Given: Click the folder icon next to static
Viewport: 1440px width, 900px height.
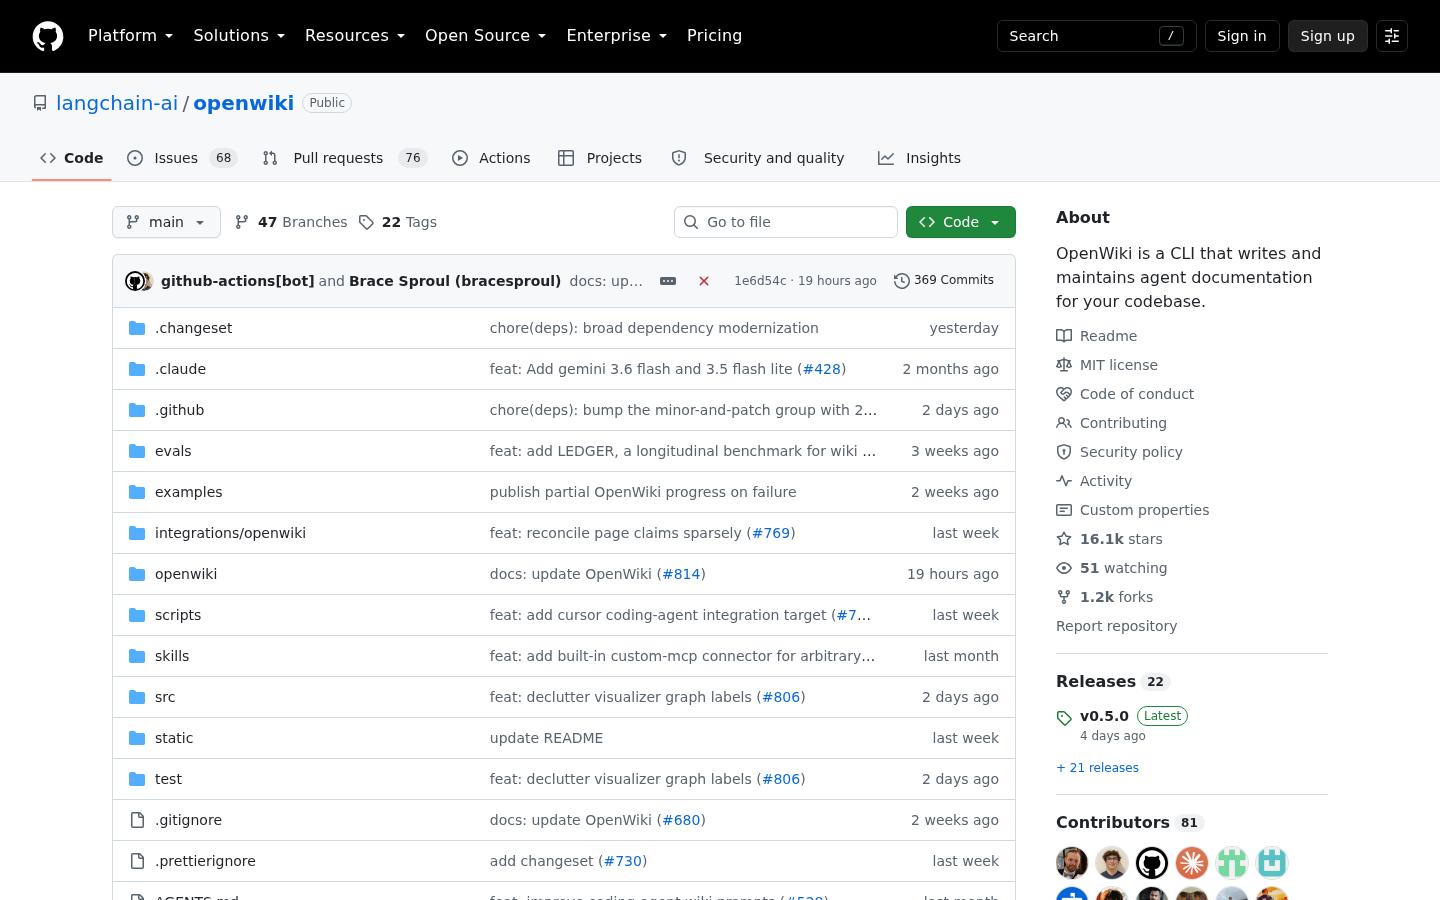Looking at the screenshot, I should coord(137,738).
